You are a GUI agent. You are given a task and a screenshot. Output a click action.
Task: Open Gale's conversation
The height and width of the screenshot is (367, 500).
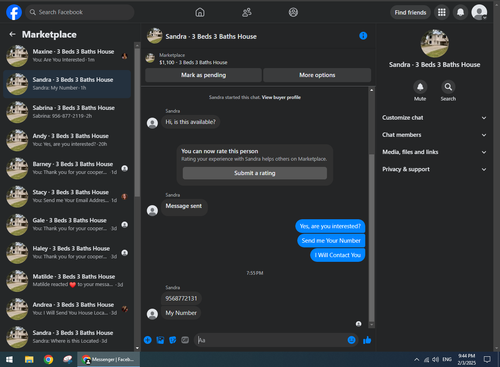pyautogui.click(x=67, y=224)
